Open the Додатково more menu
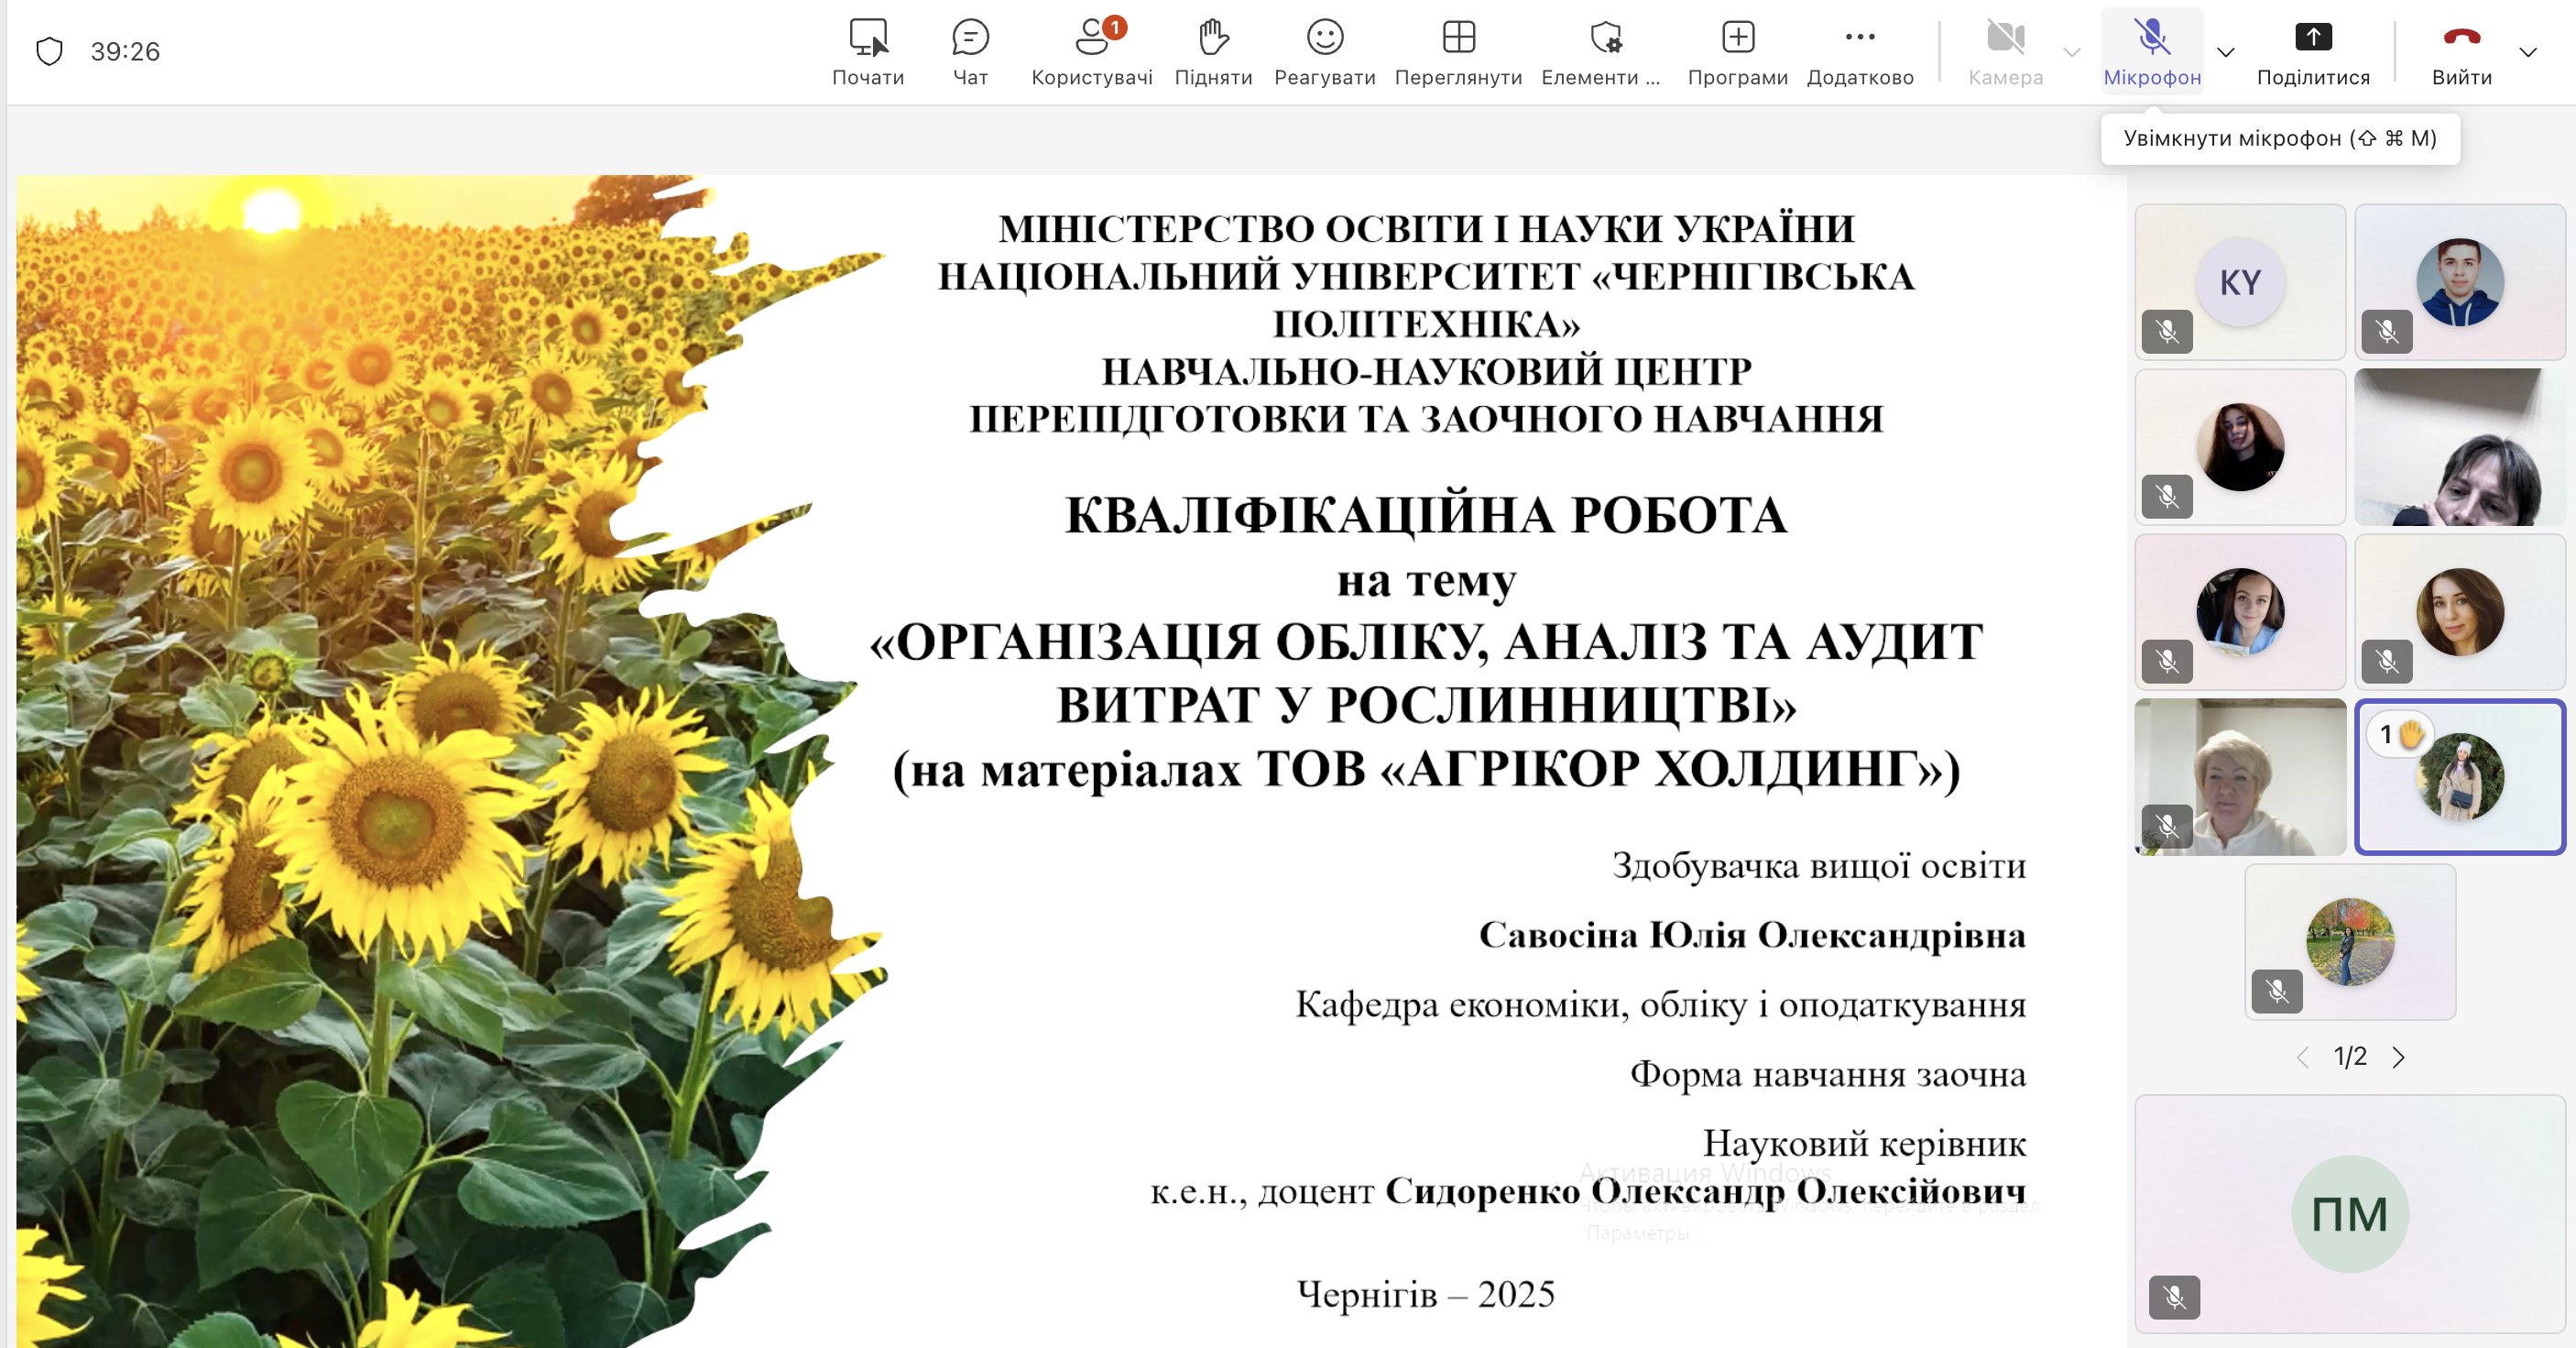 (x=1859, y=52)
